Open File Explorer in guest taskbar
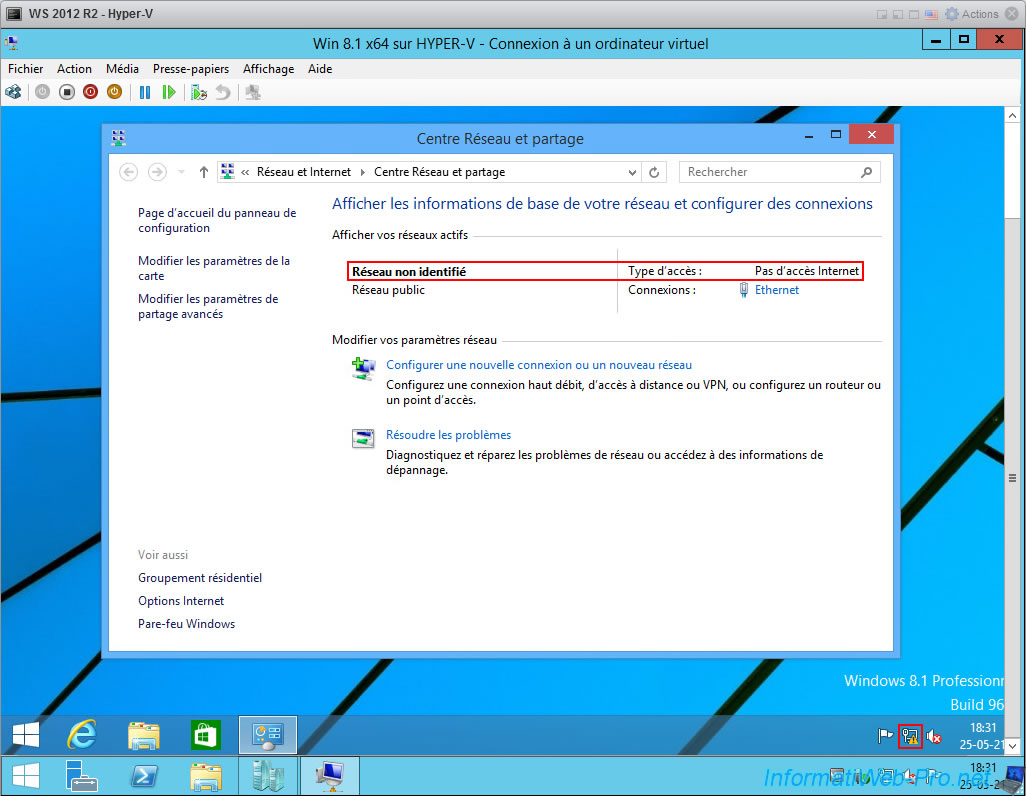Image resolution: width=1026 pixels, height=796 pixels. (x=143, y=735)
